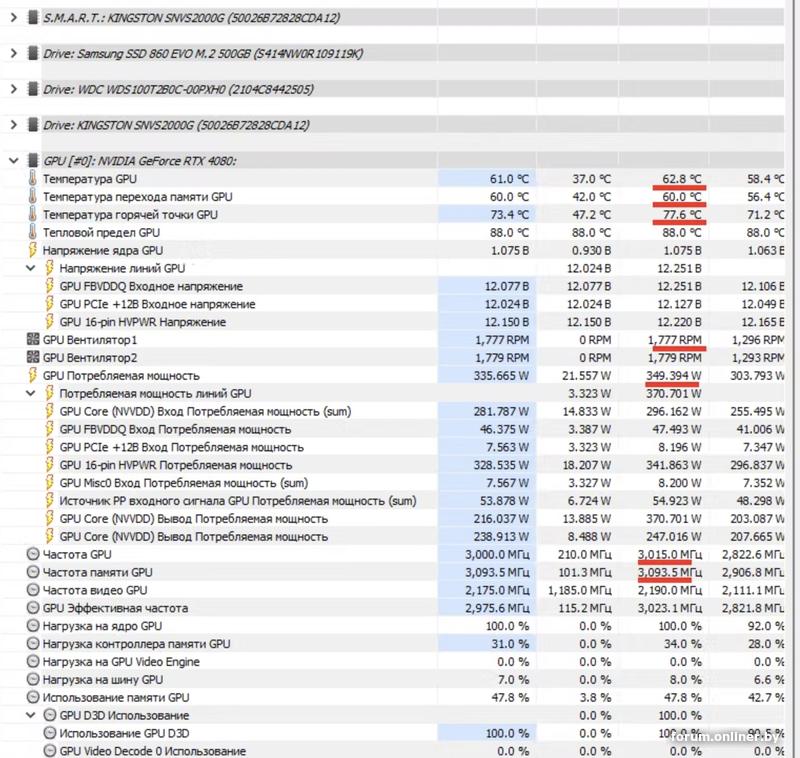The image size is (800, 758).
Task: Click lightning icon of GPU Потребляемая мощность
Action: 33,375
